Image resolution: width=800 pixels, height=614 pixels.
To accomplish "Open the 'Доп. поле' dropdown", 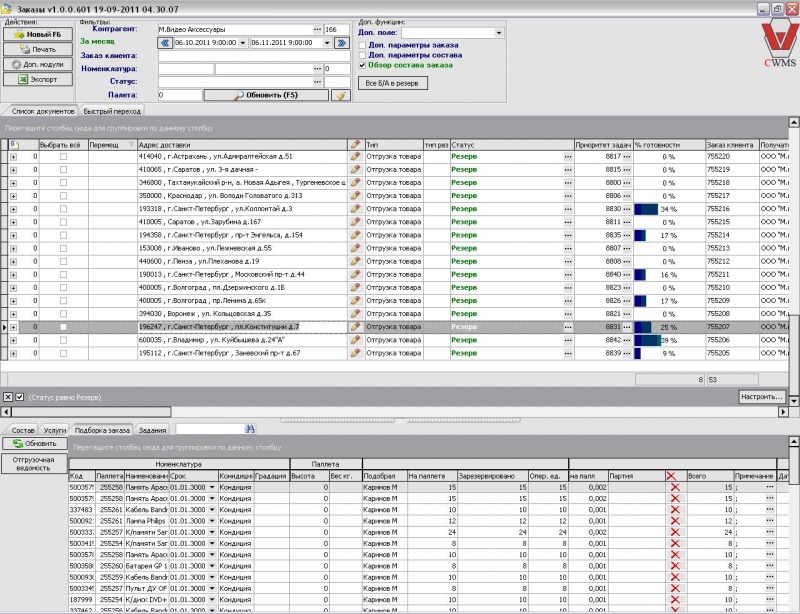I will pyautogui.click(x=499, y=33).
